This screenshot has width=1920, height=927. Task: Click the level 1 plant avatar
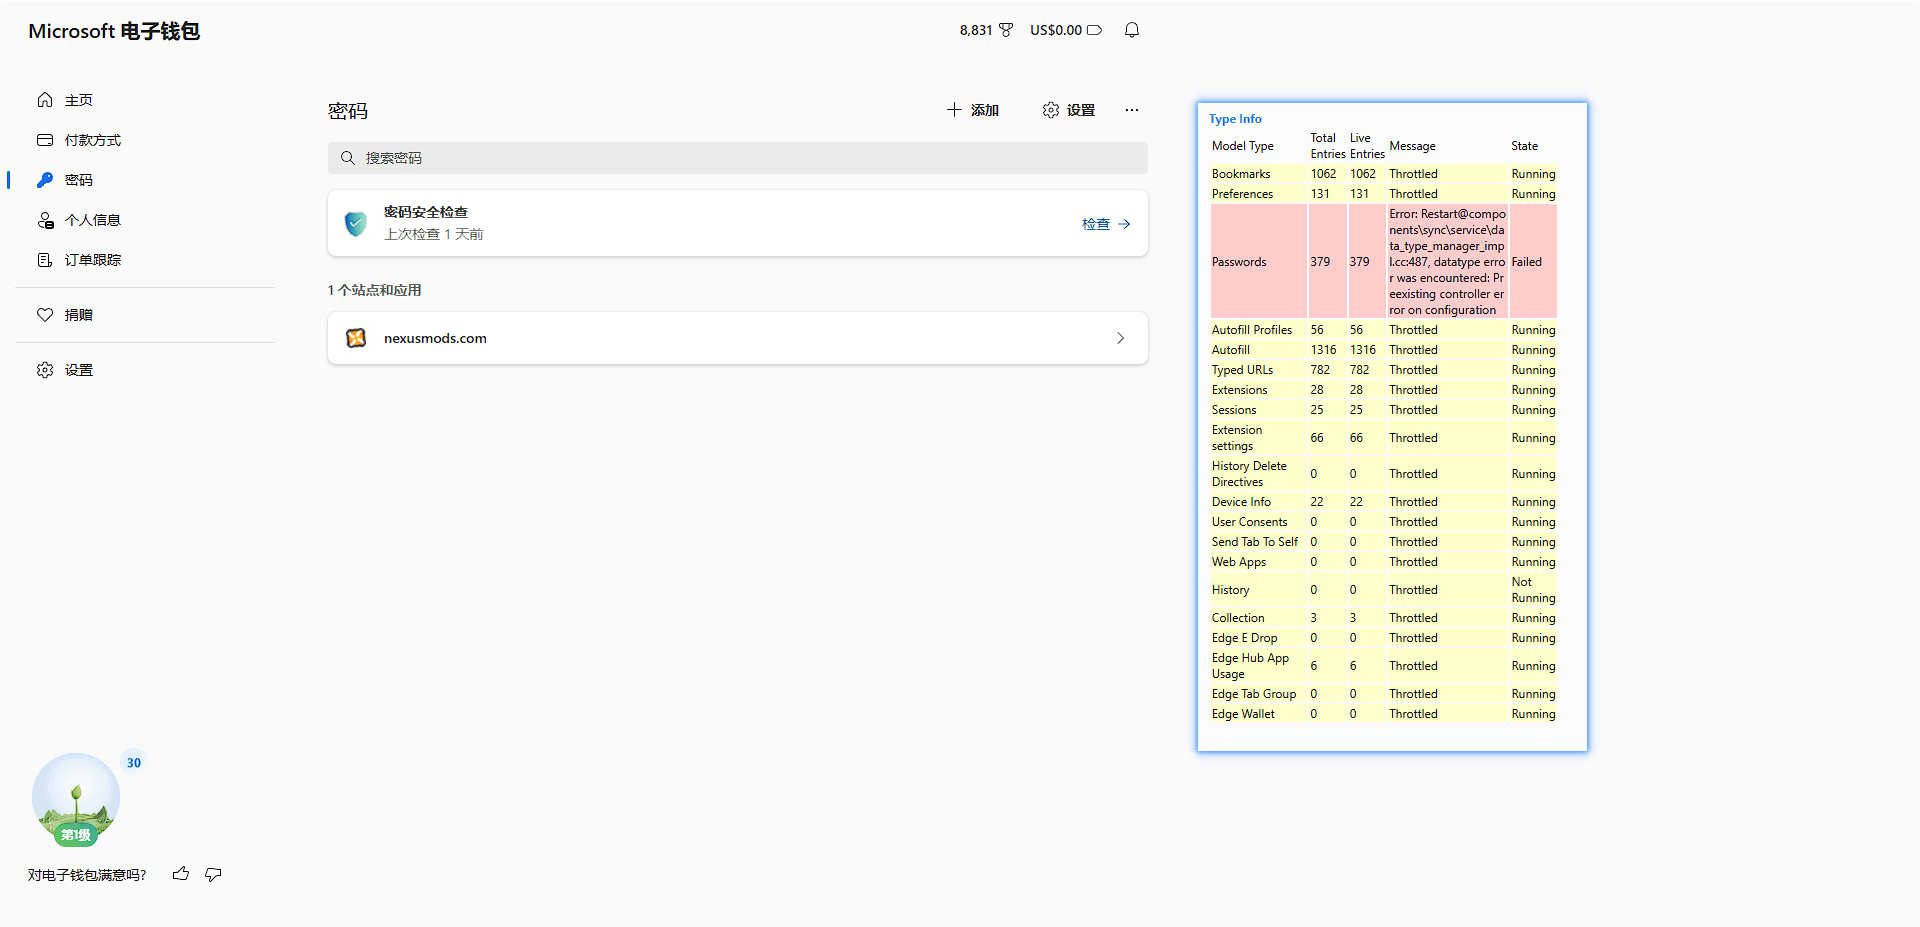tap(76, 799)
